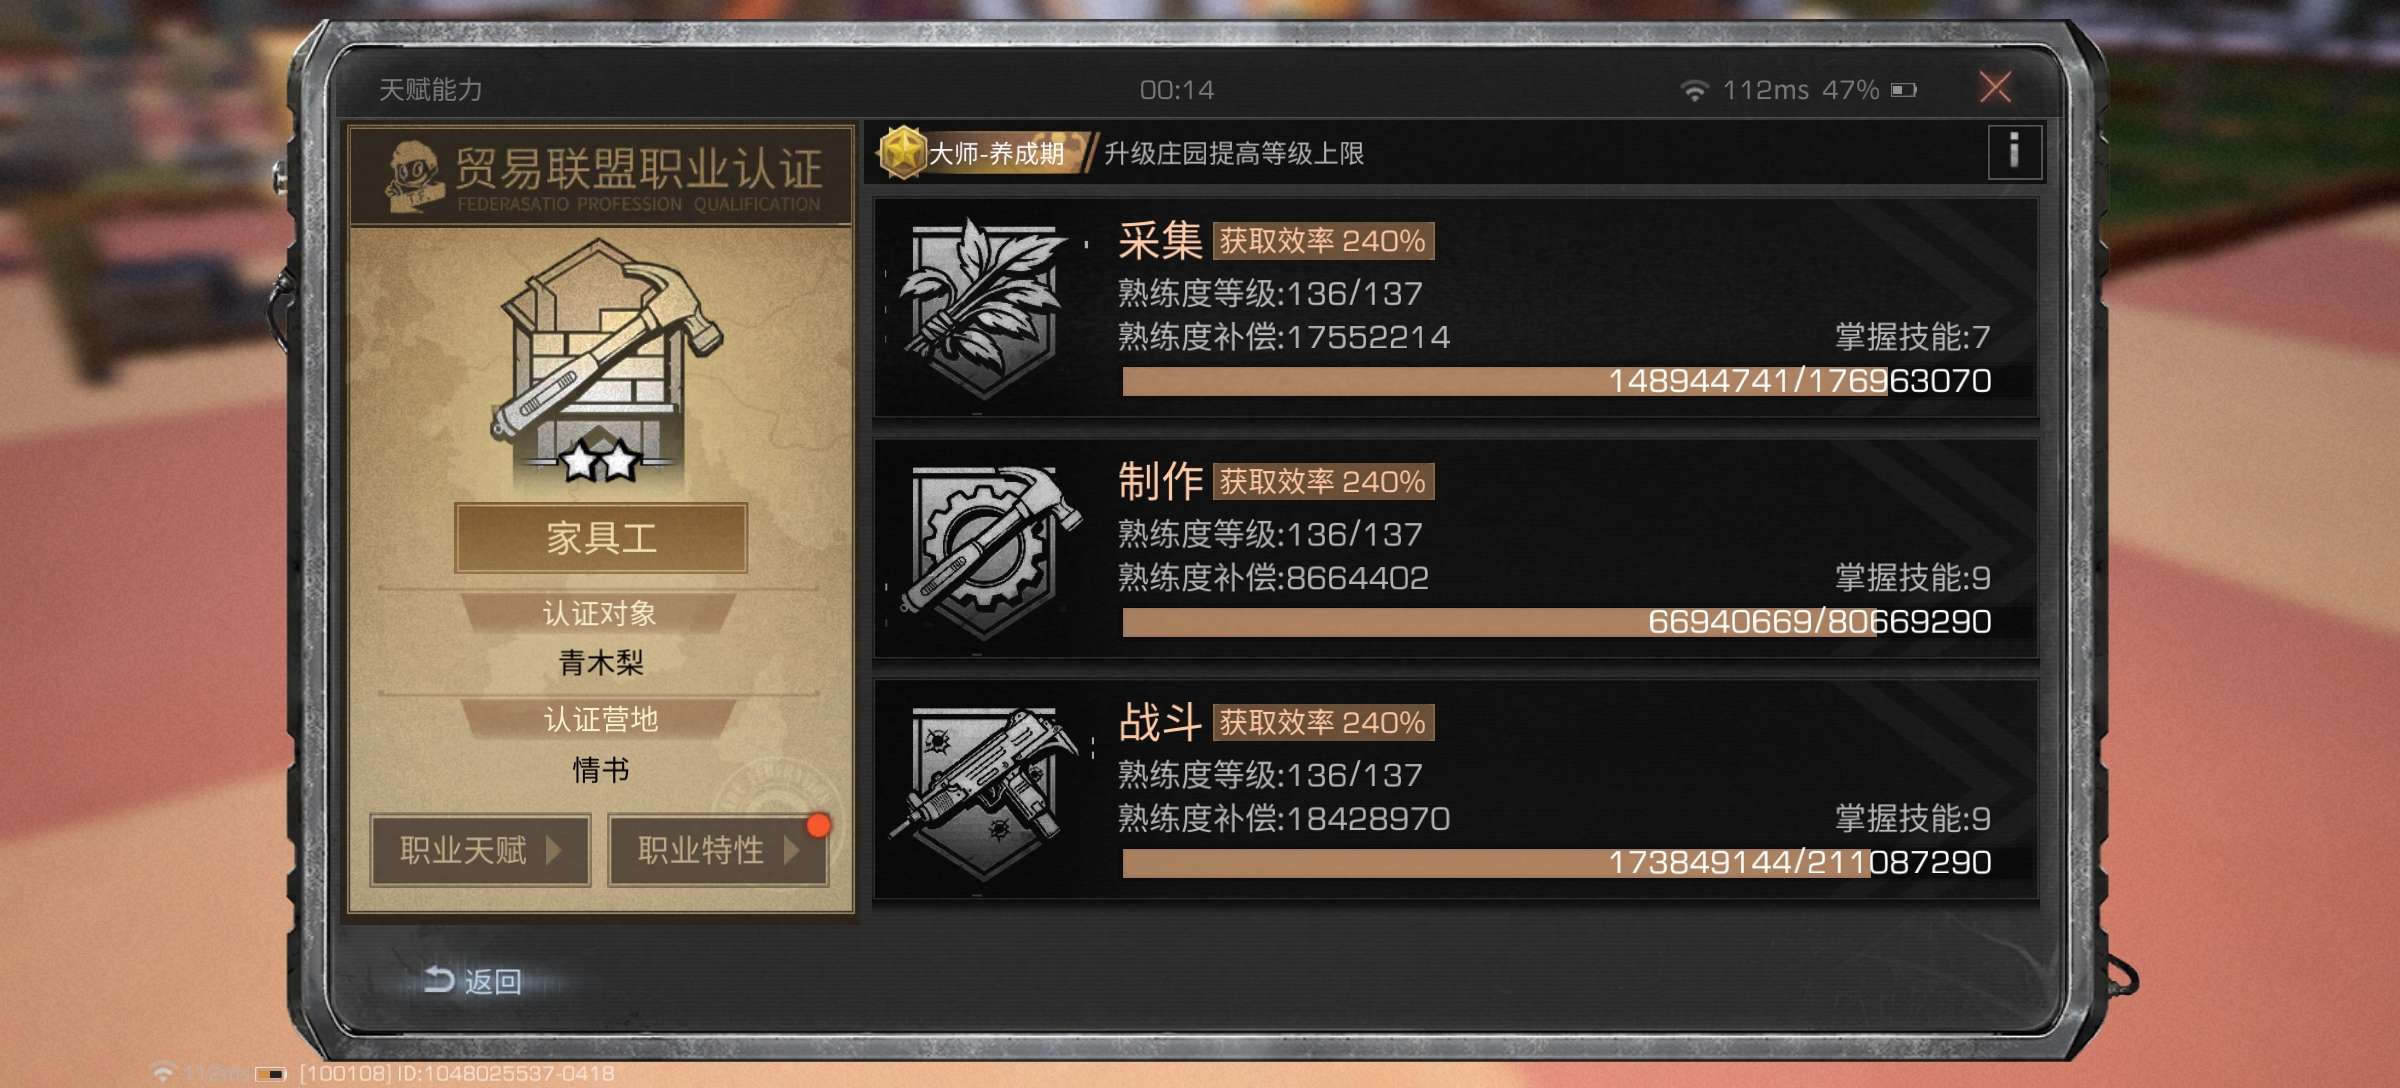2400x1088 pixels.
Task: Tap the gold star master badge
Action: [903, 153]
